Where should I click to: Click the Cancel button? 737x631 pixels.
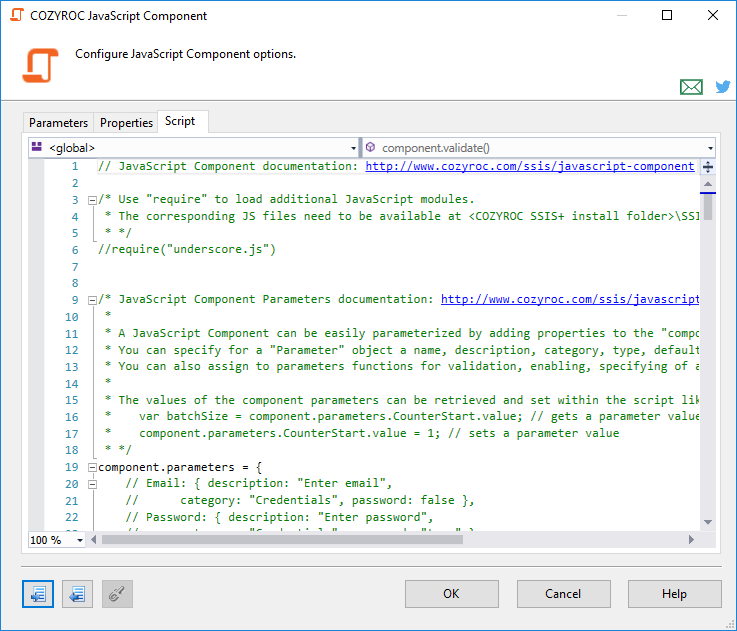564,594
